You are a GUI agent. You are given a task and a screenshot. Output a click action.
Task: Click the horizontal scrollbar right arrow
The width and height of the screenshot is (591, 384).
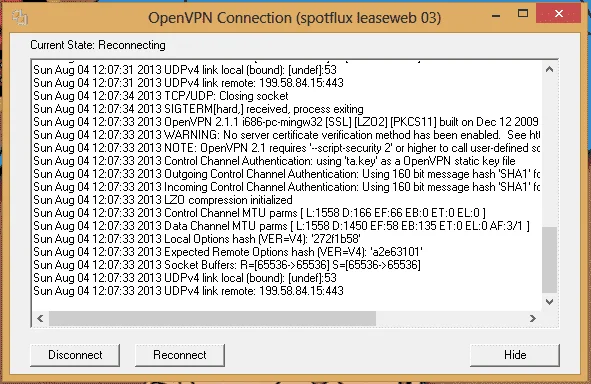pyautogui.click(x=533, y=318)
